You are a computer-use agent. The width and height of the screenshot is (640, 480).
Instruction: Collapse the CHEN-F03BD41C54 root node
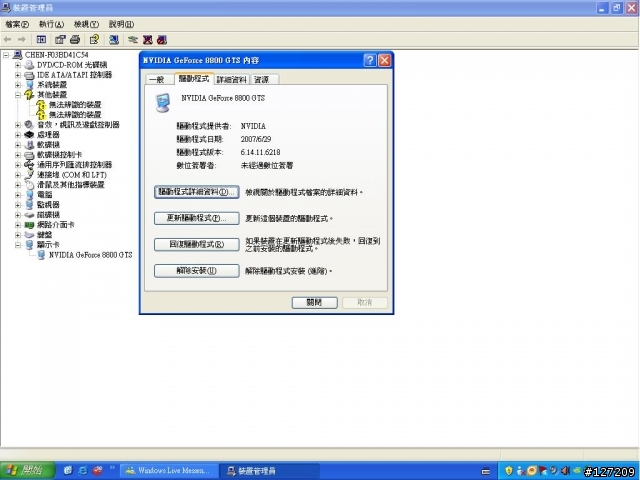pyautogui.click(x=6, y=55)
